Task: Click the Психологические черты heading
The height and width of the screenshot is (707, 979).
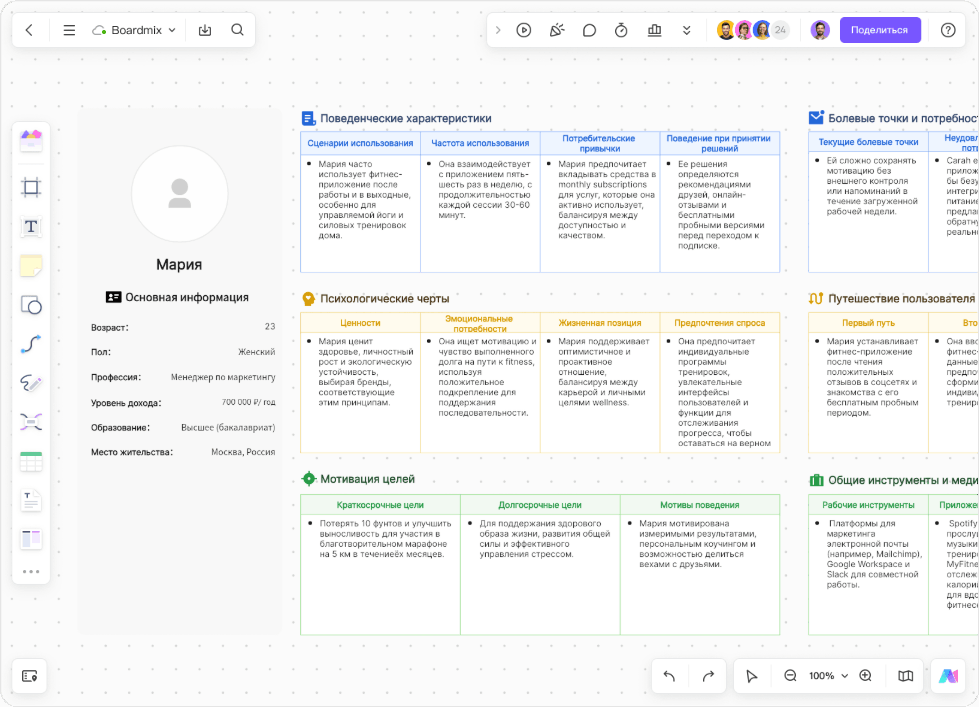Action: tap(385, 299)
